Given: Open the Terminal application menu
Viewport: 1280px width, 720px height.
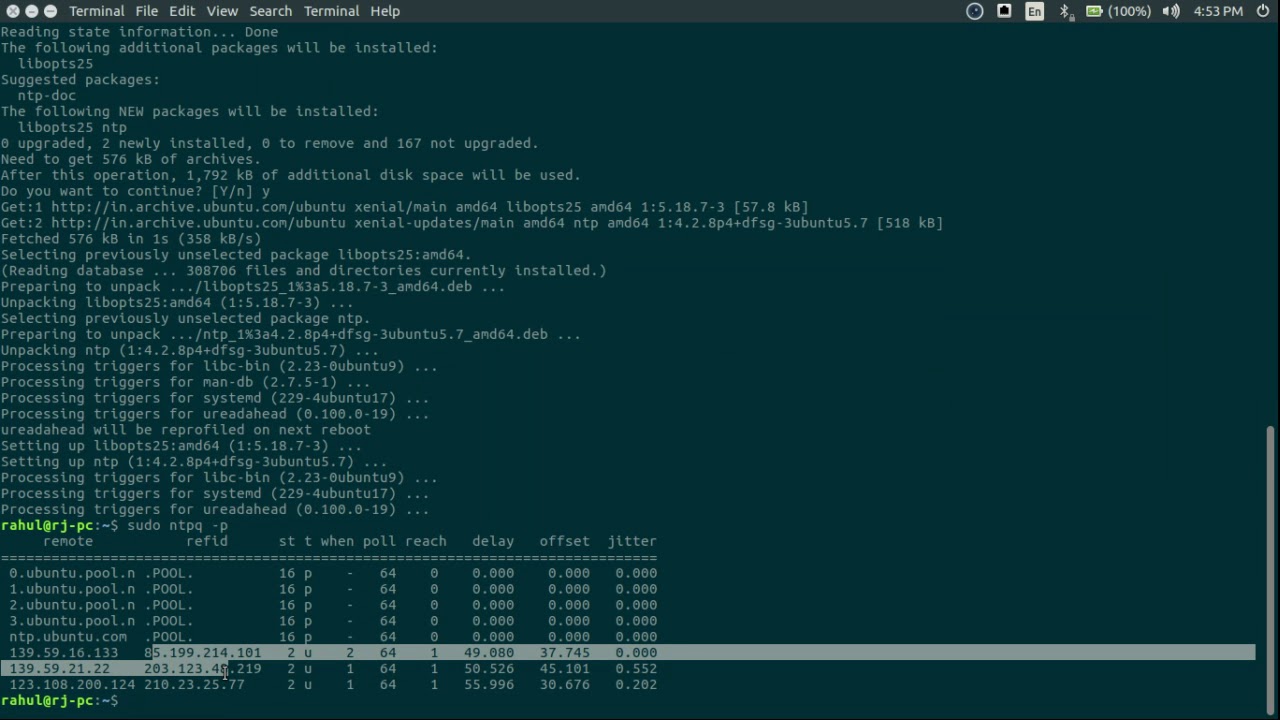Looking at the screenshot, I should point(96,11).
